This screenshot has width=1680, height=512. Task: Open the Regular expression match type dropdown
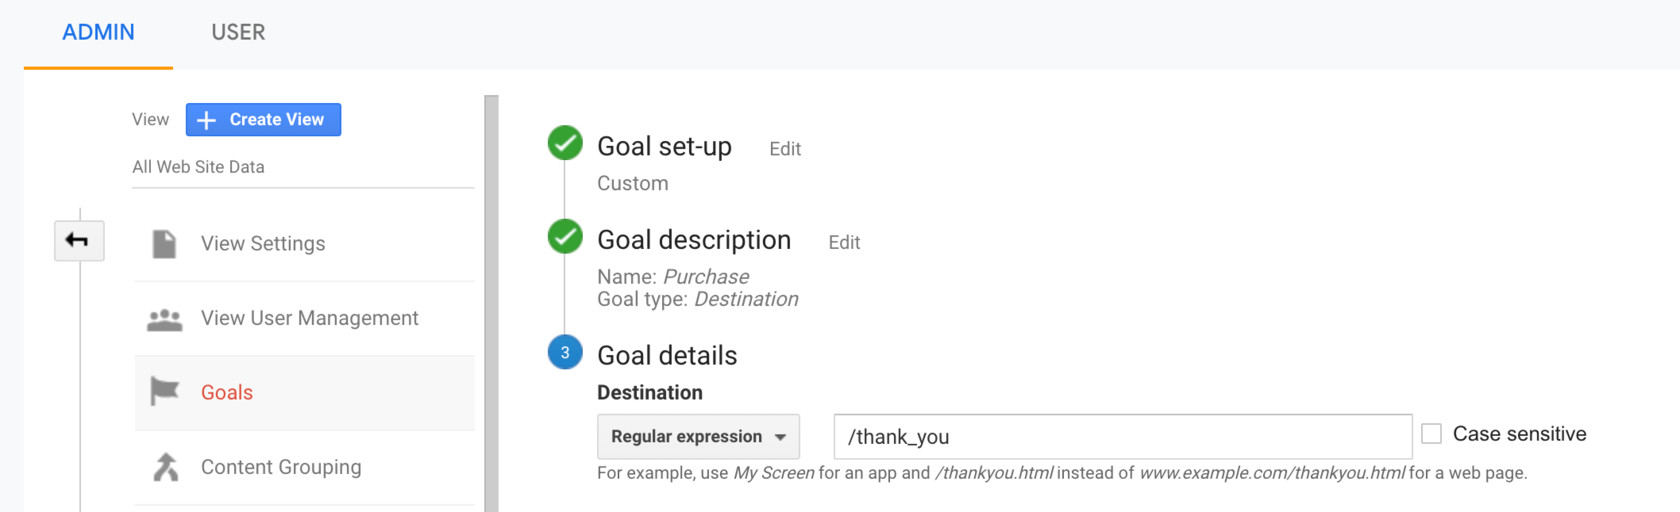[698, 437]
